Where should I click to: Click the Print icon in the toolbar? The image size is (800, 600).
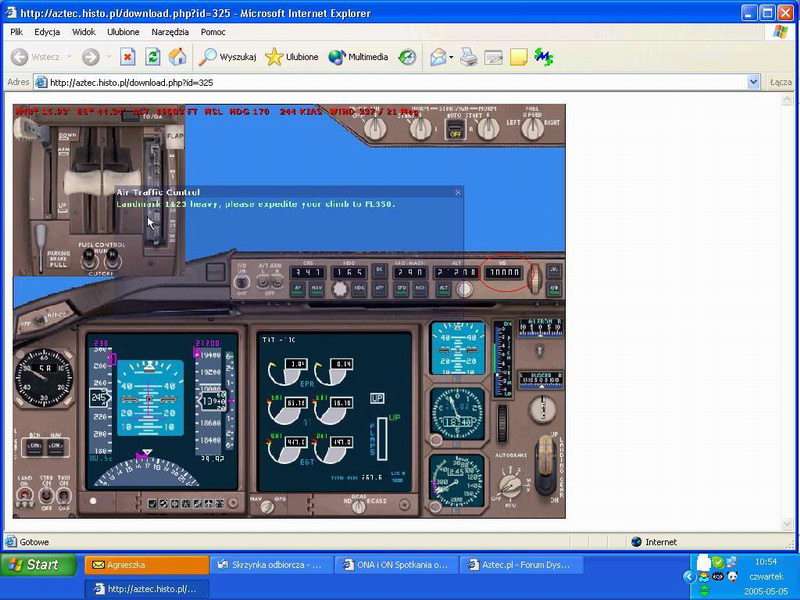pyautogui.click(x=468, y=57)
